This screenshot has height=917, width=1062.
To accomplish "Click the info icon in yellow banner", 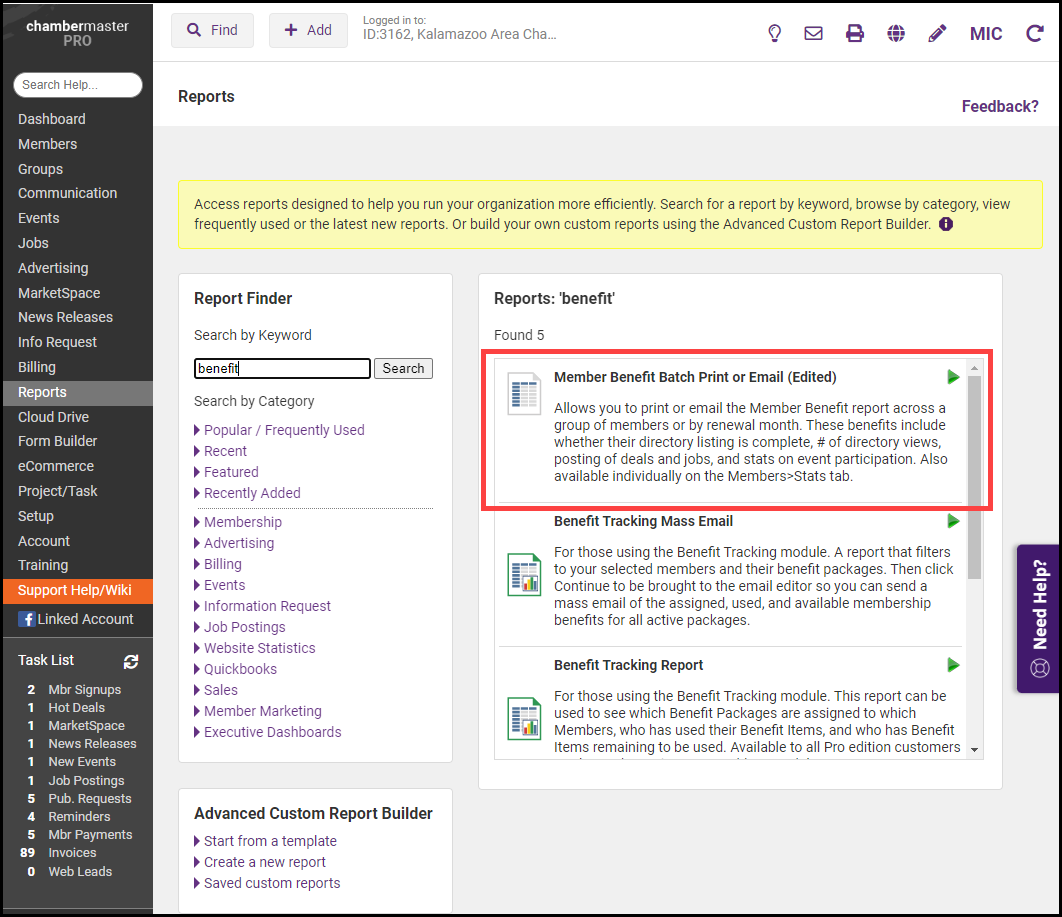I will click(x=946, y=224).
